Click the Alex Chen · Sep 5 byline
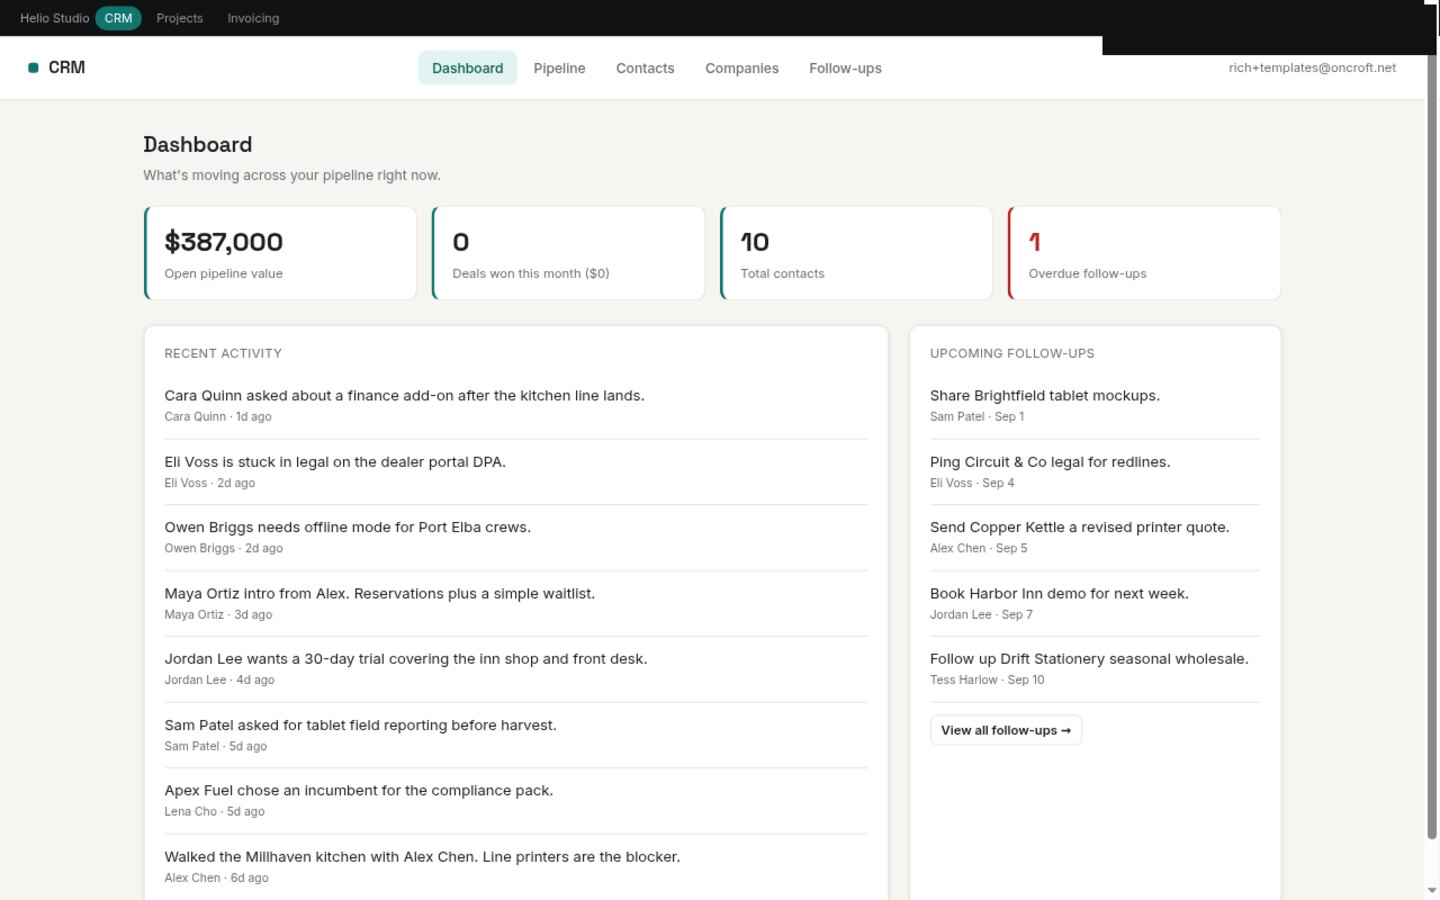The width and height of the screenshot is (1440, 900). pos(978,548)
